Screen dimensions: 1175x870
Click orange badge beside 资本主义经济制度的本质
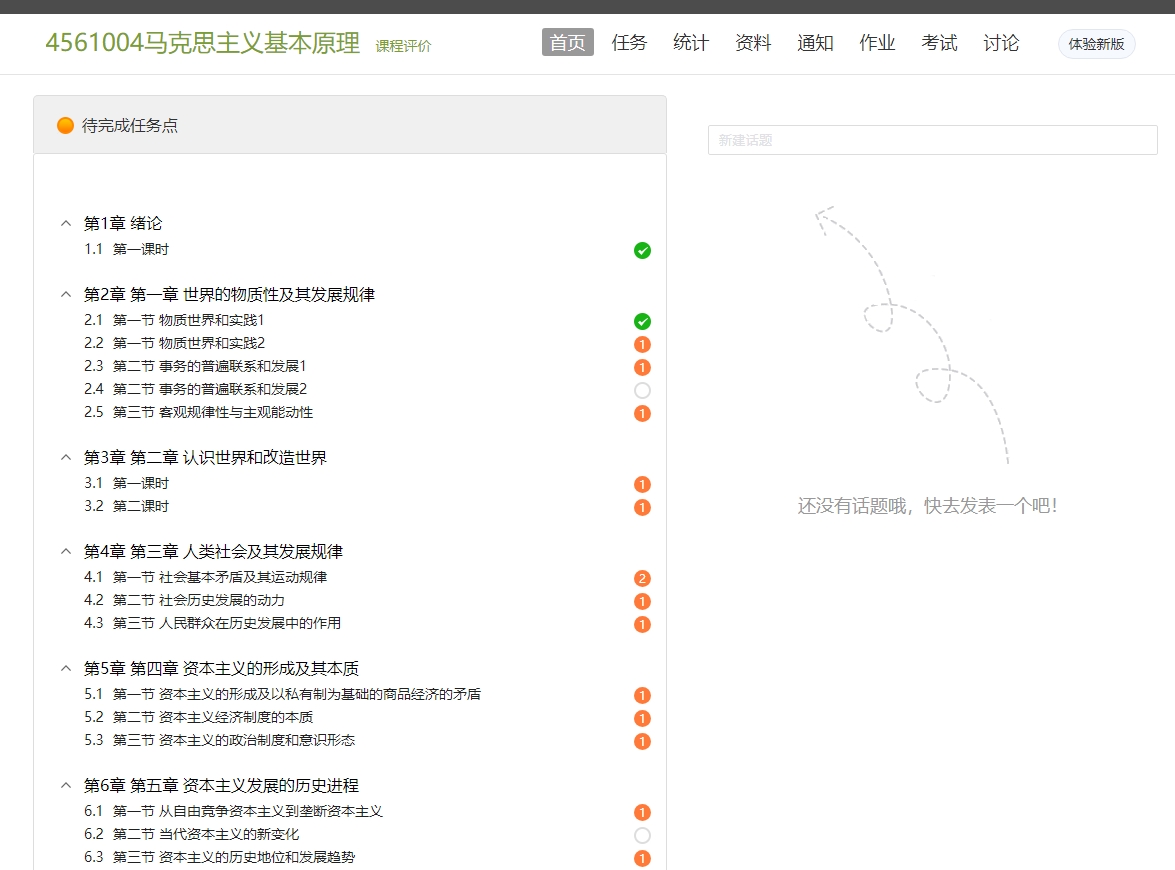point(642,718)
